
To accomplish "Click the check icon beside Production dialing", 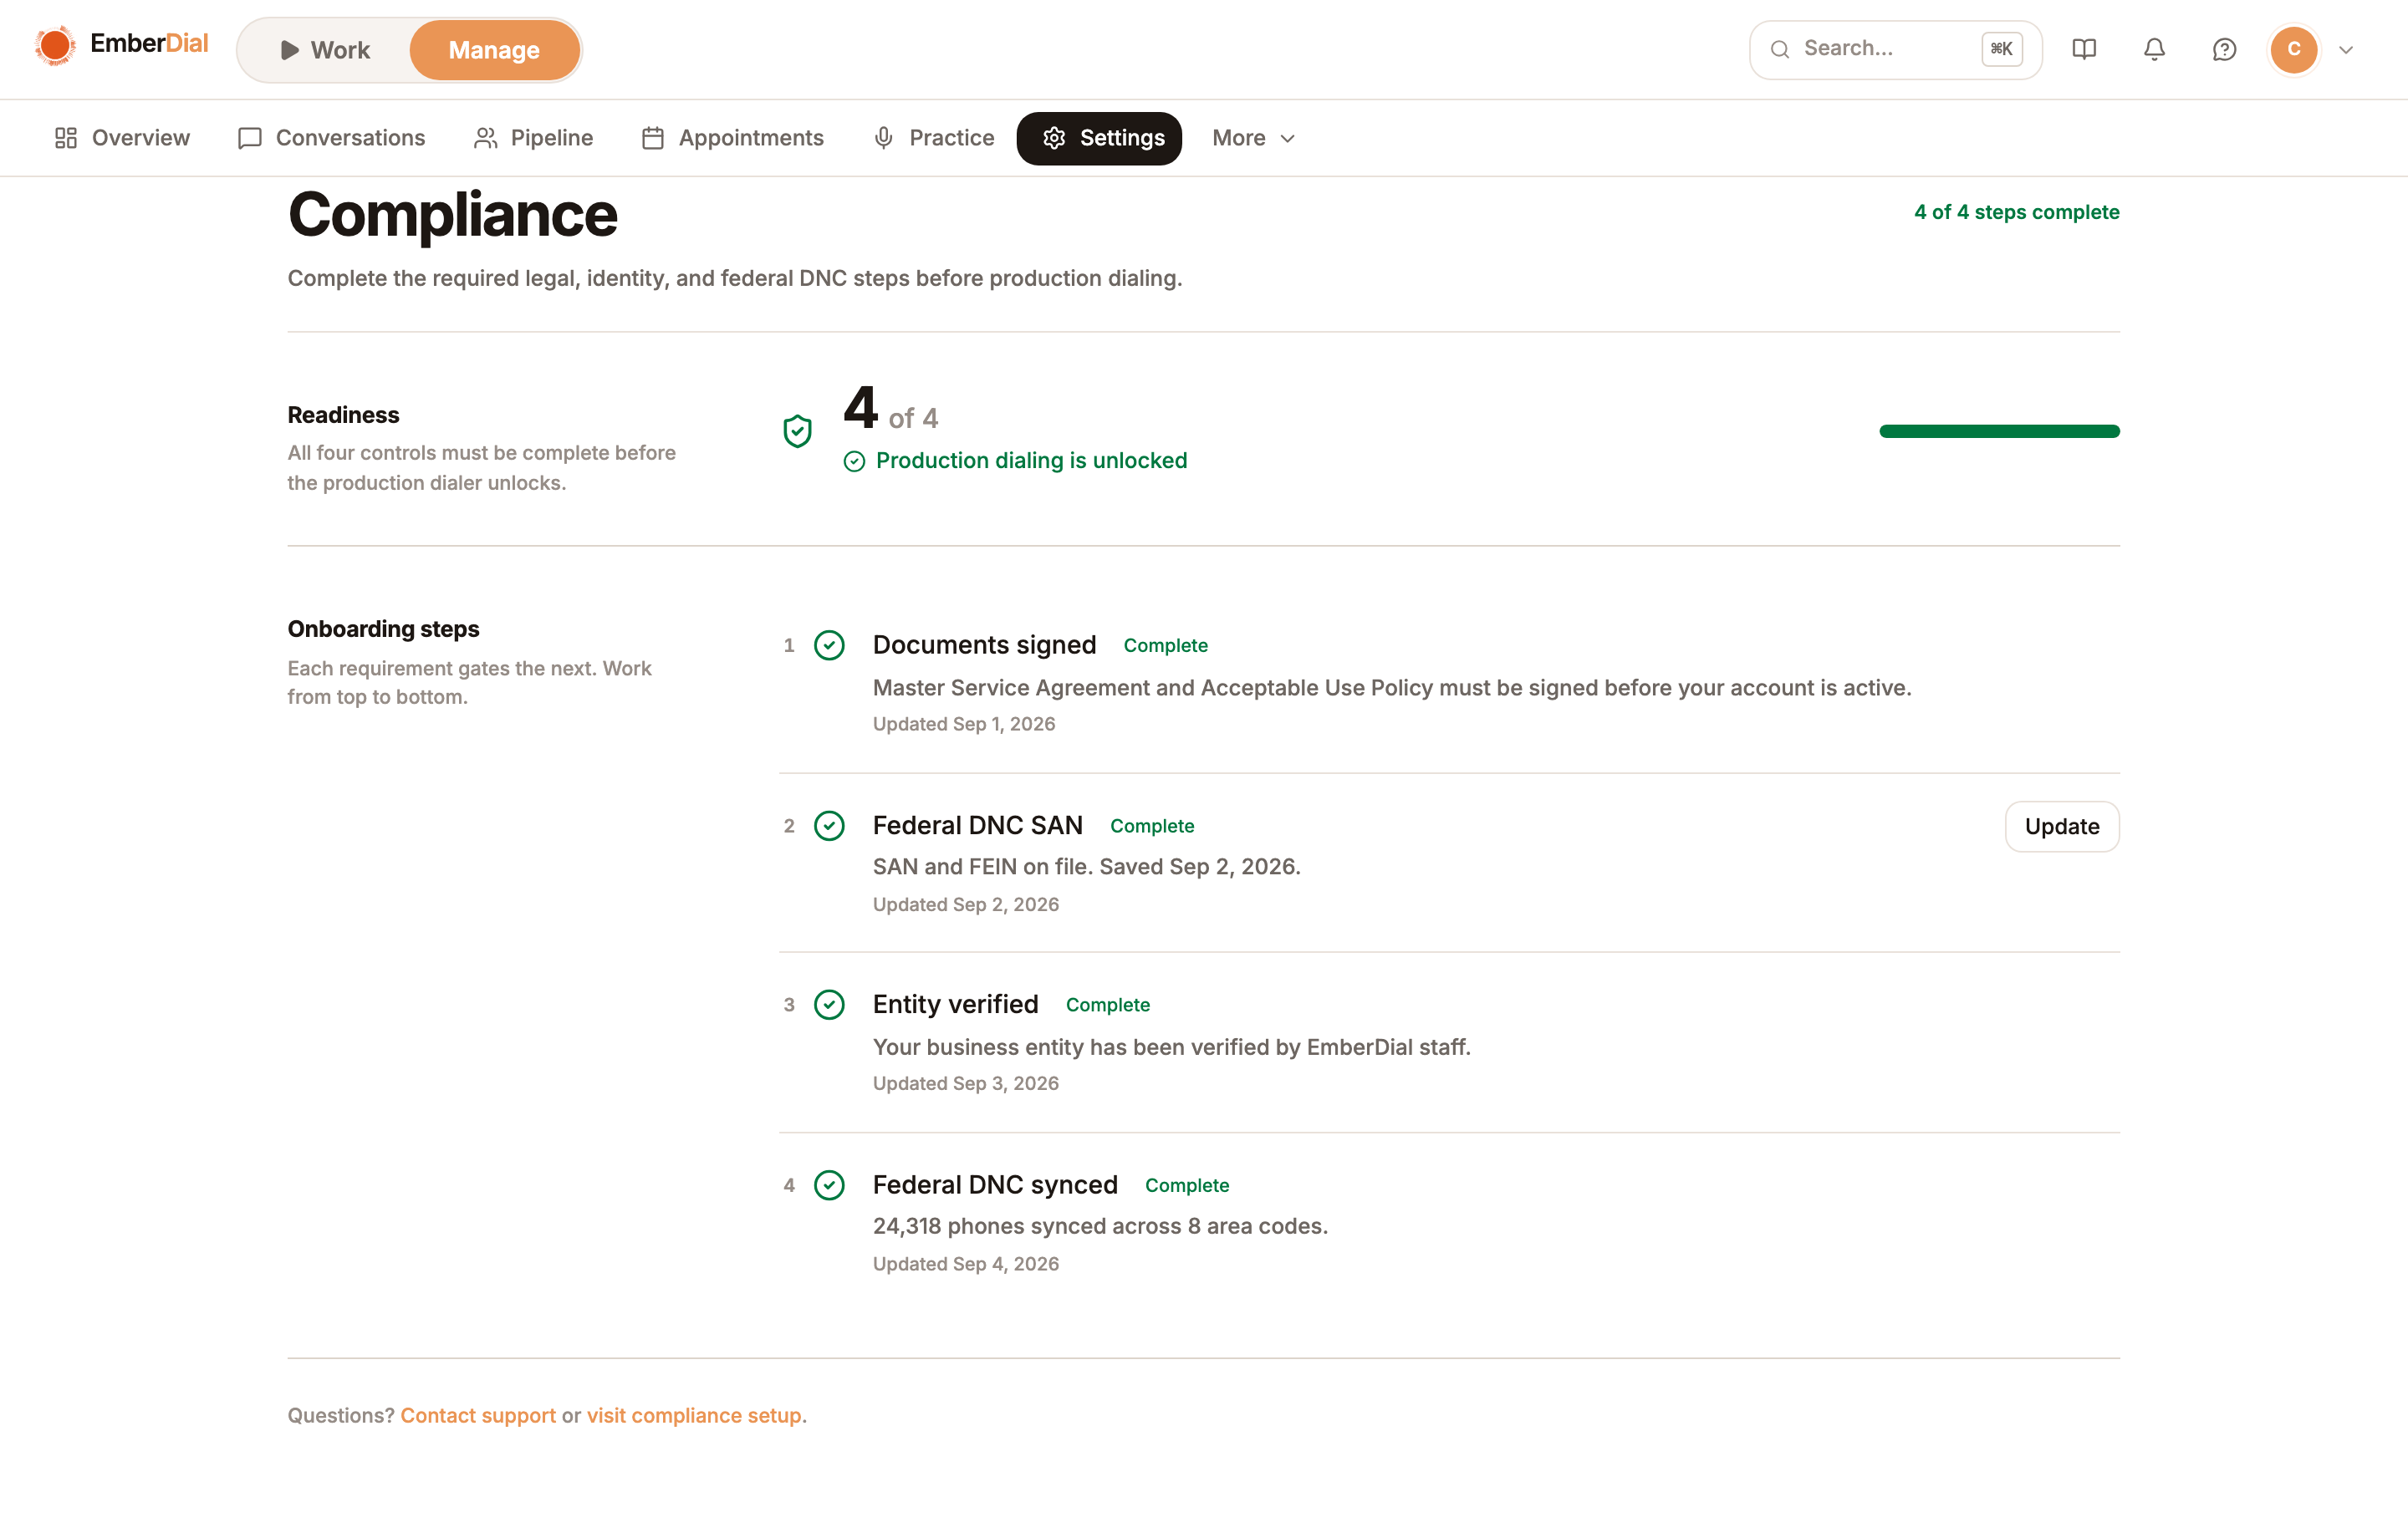I will pyautogui.click(x=854, y=461).
